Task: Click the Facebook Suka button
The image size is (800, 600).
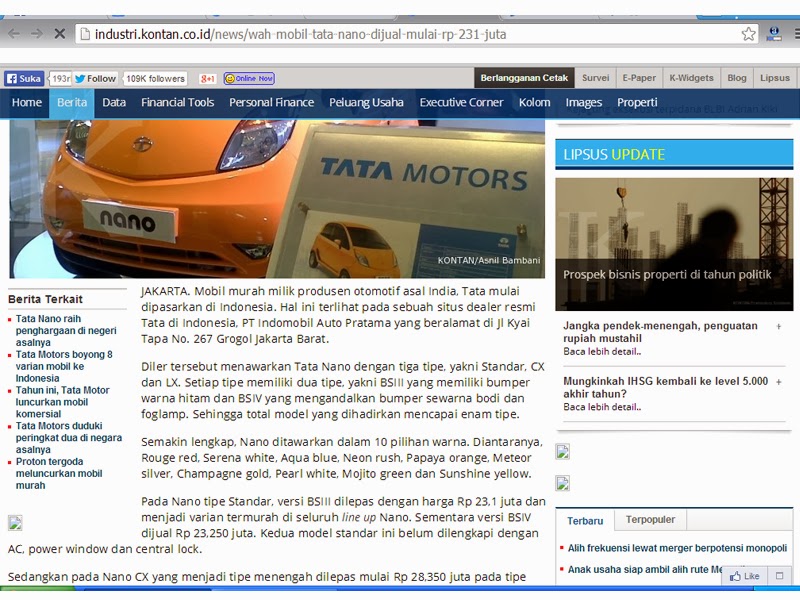Action: (x=24, y=79)
